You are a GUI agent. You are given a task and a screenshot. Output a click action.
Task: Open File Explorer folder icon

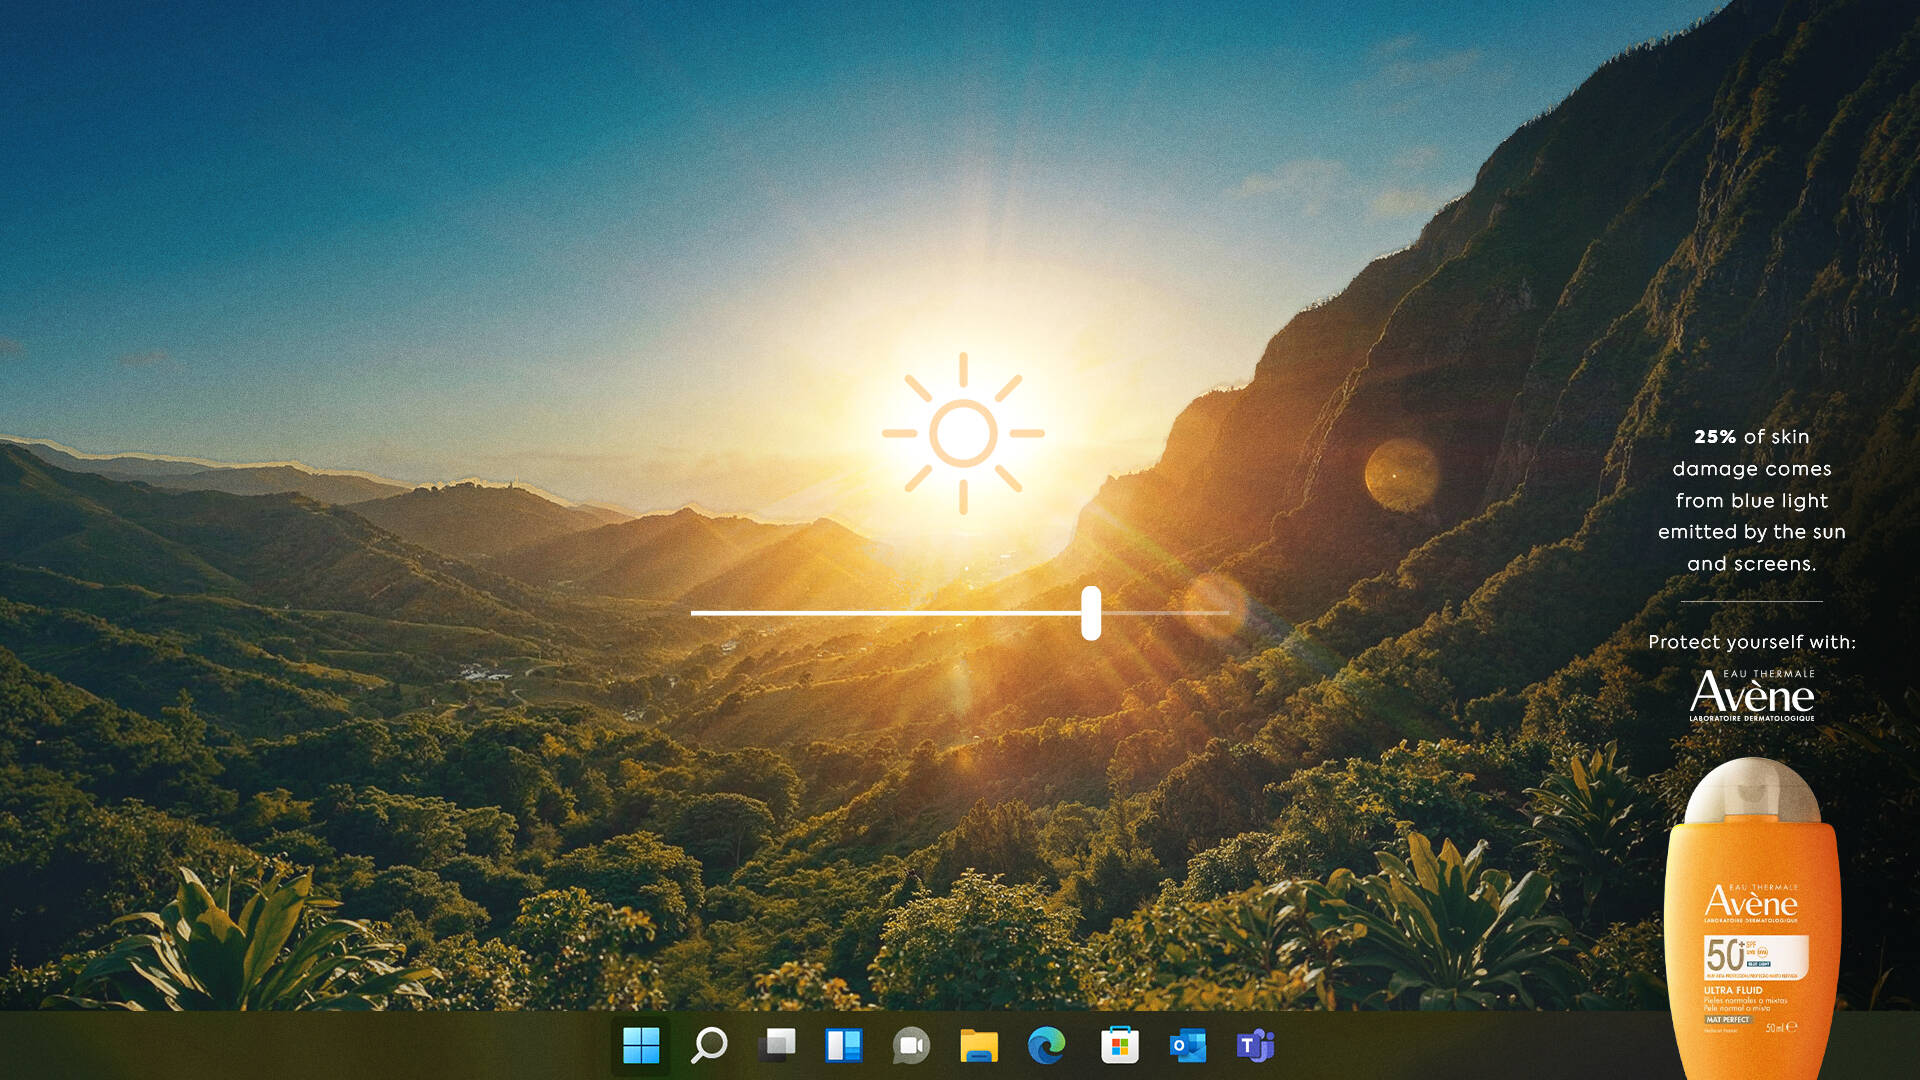(979, 1046)
